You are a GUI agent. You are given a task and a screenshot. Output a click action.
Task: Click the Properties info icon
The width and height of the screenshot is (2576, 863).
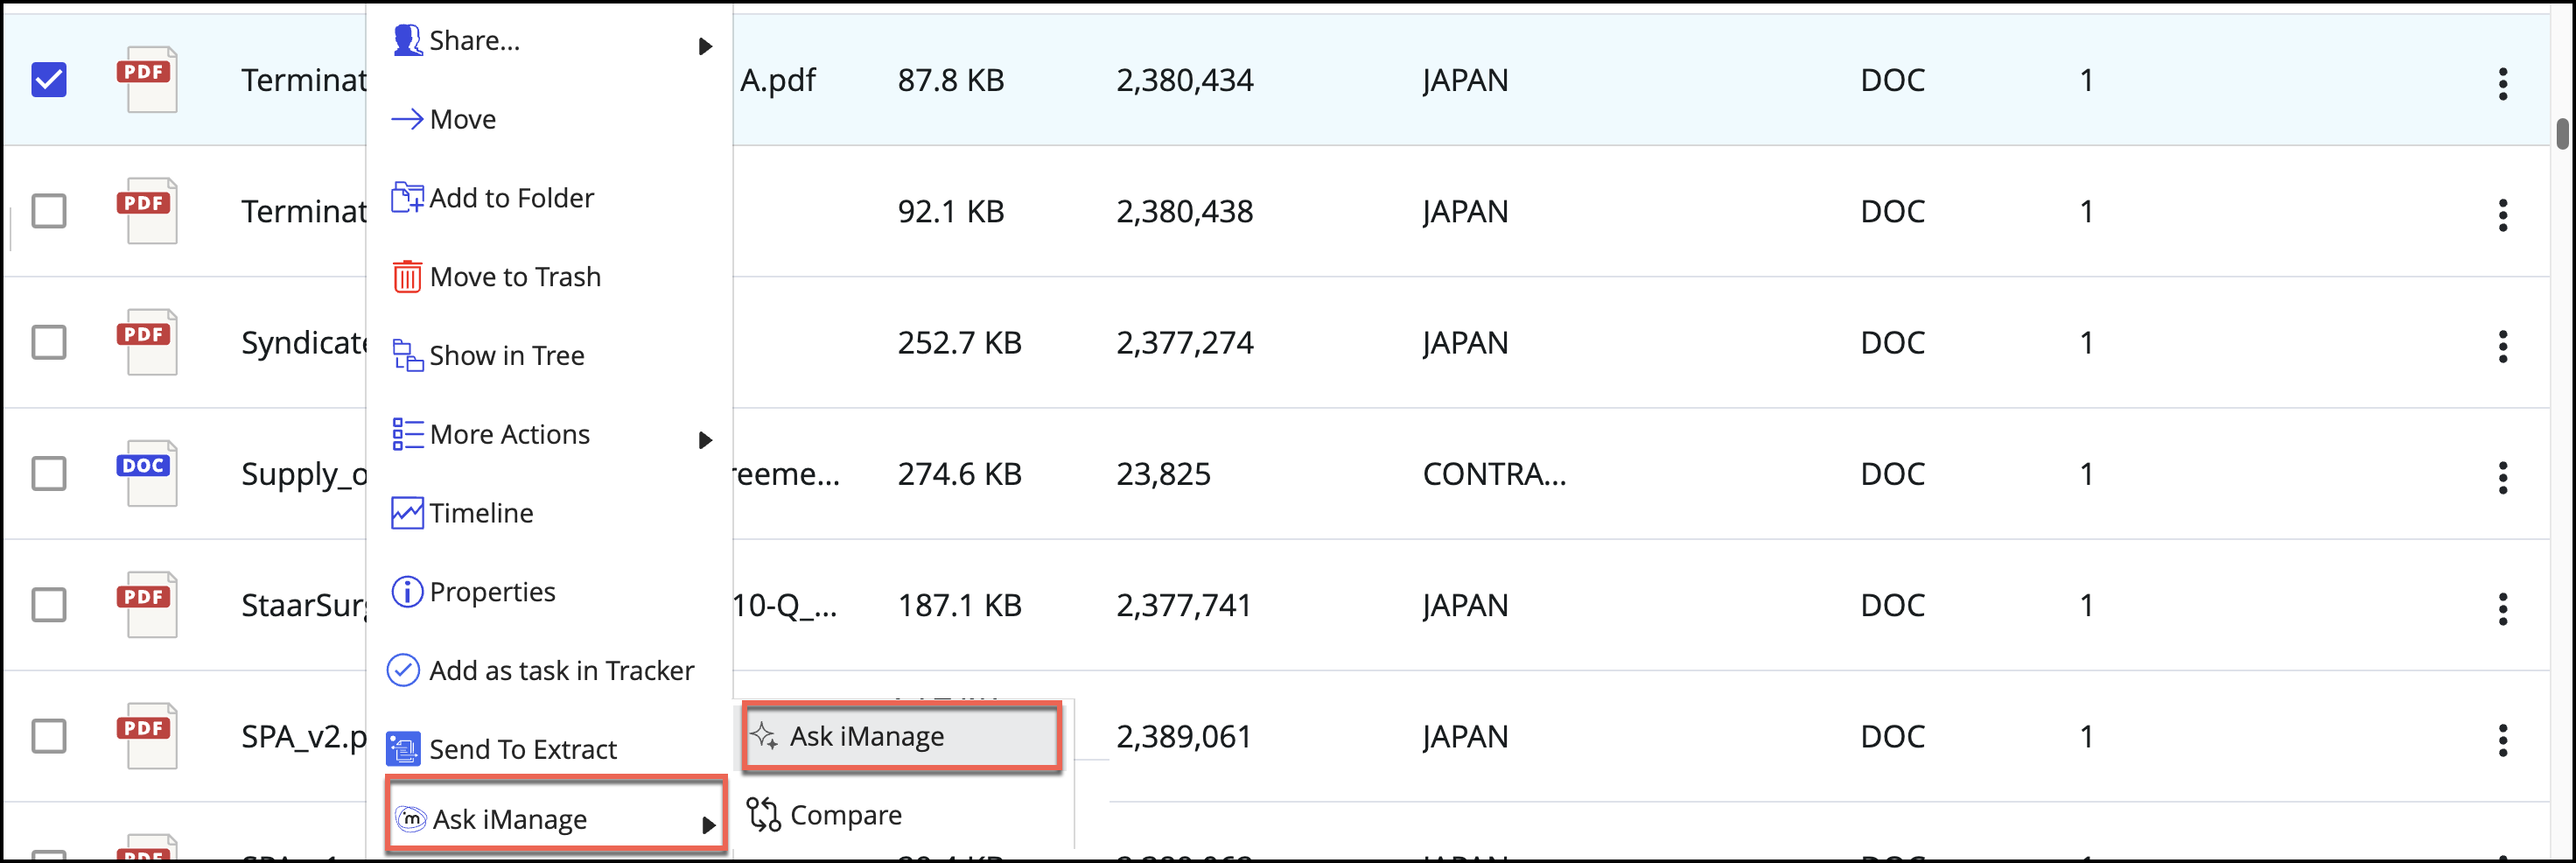point(406,592)
